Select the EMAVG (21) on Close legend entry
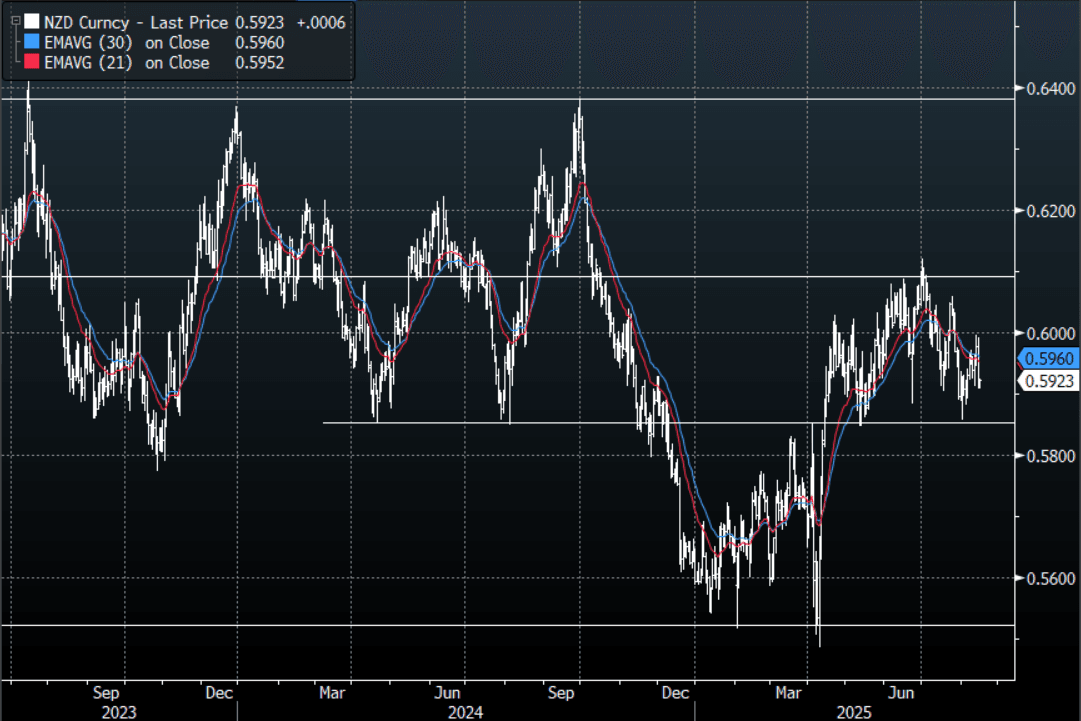Image resolution: width=1081 pixels, height=721 pixels. 127,62
